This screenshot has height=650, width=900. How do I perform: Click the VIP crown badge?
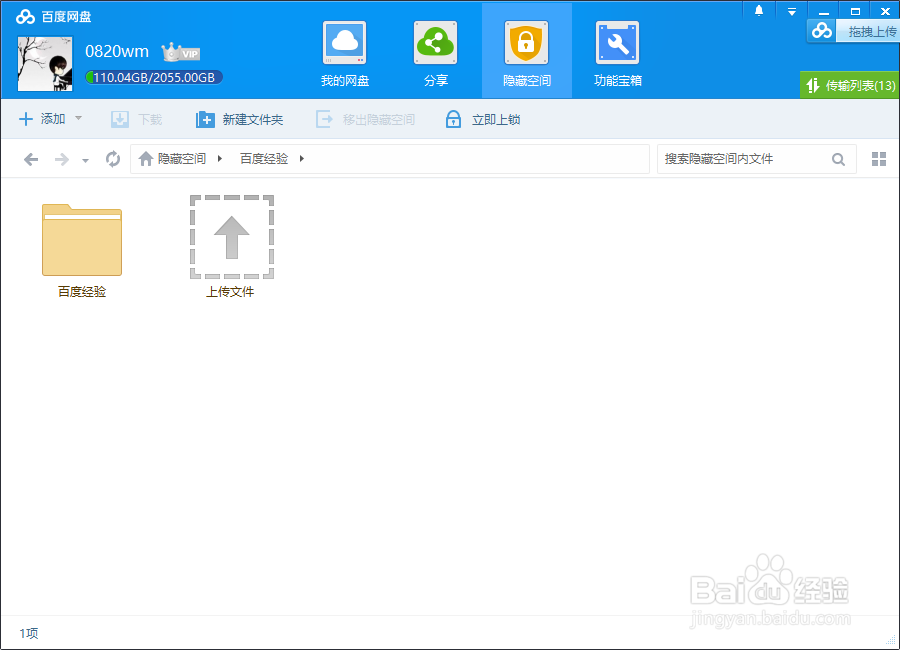[180, 52]
